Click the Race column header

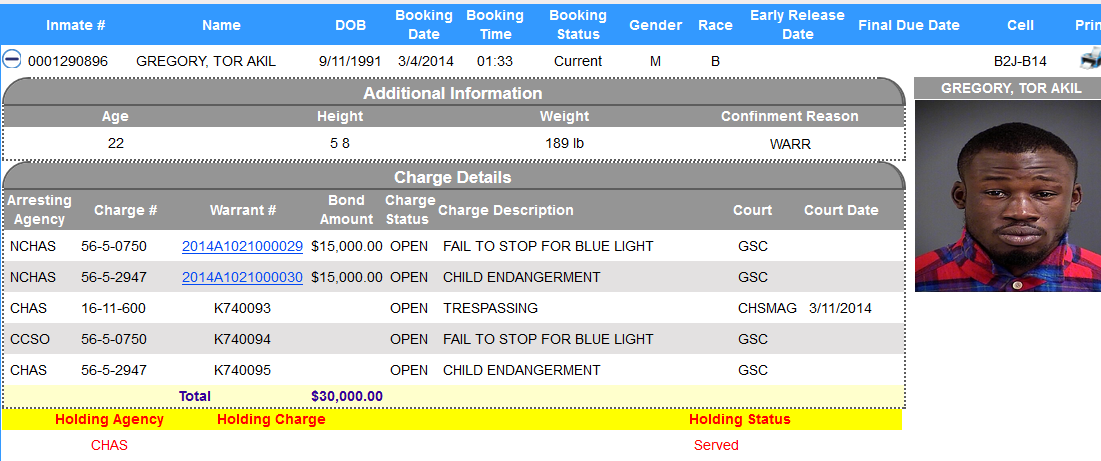pyautogui.click(x=715, y=25)
